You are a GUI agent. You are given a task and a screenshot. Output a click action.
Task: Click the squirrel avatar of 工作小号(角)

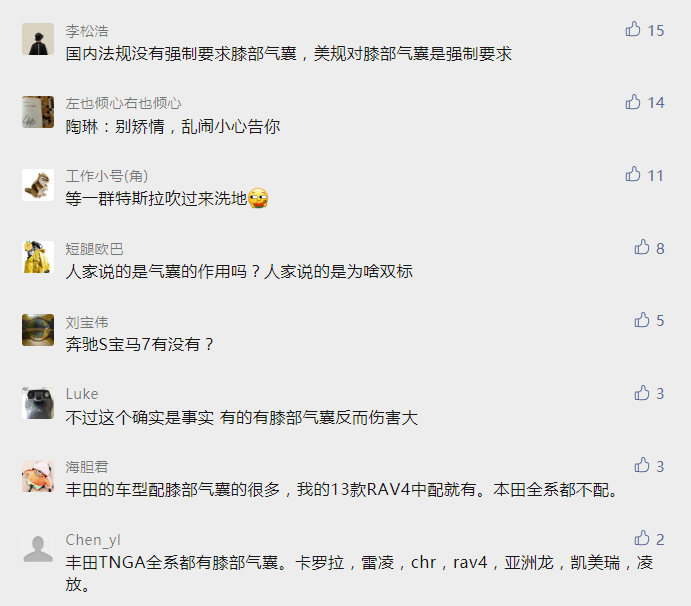point(38,185)
